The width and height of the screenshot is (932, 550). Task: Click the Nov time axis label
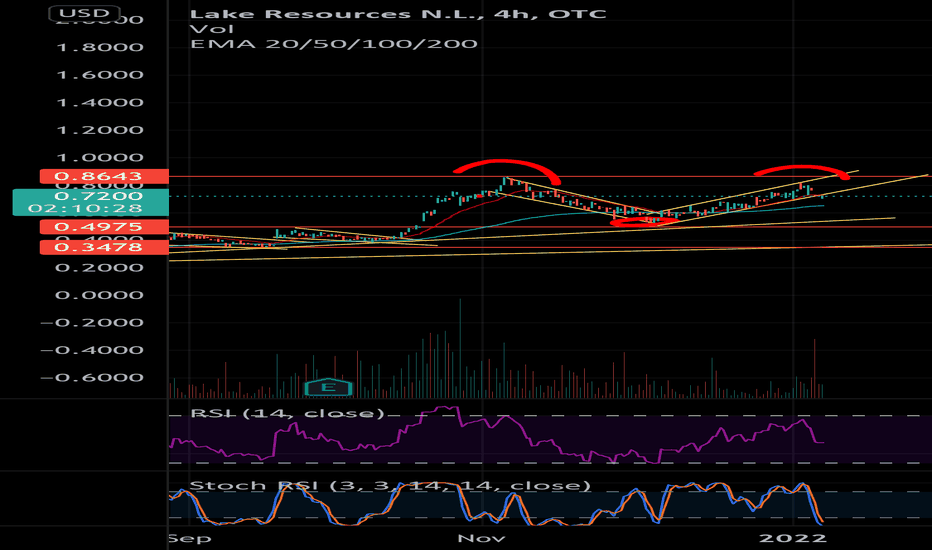coord(481,538)
